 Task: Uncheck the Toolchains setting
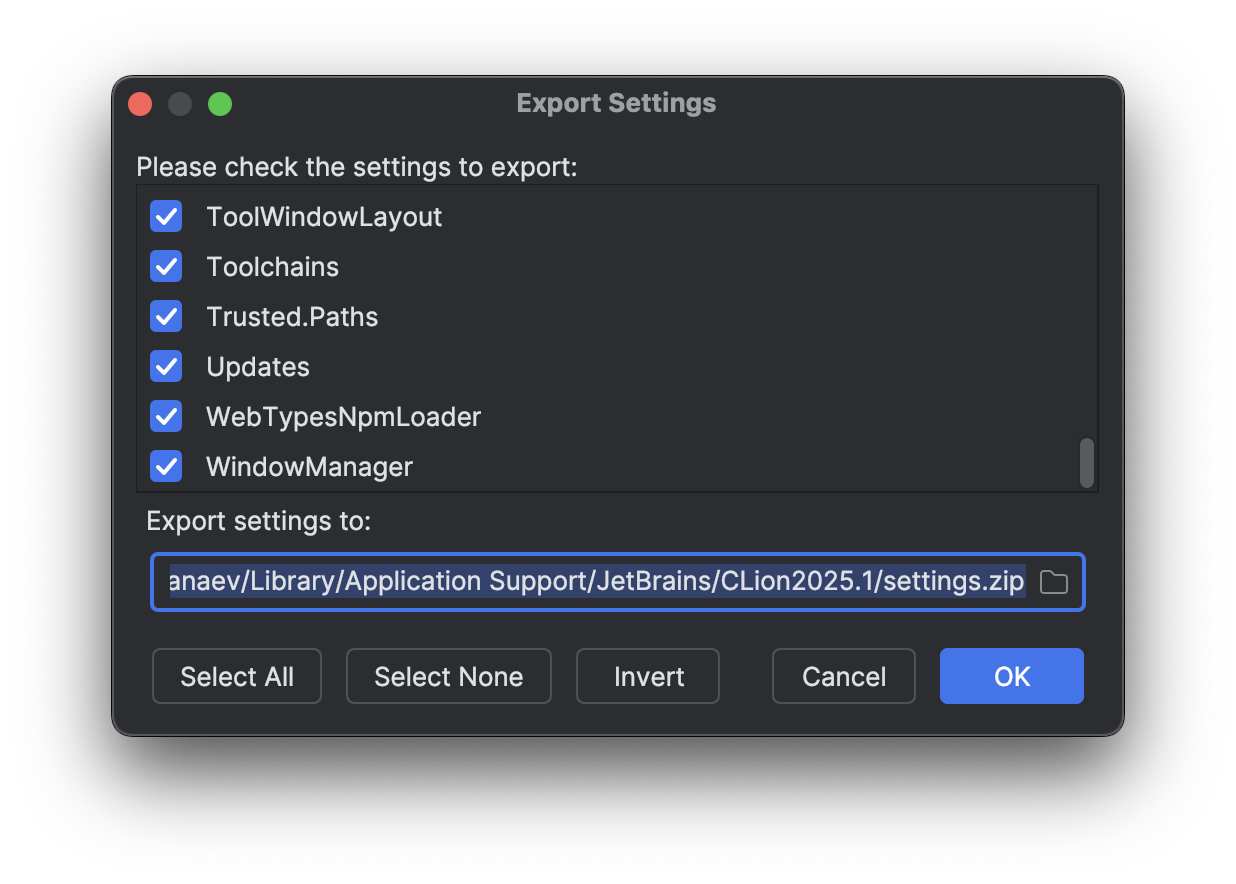(166, 266)
